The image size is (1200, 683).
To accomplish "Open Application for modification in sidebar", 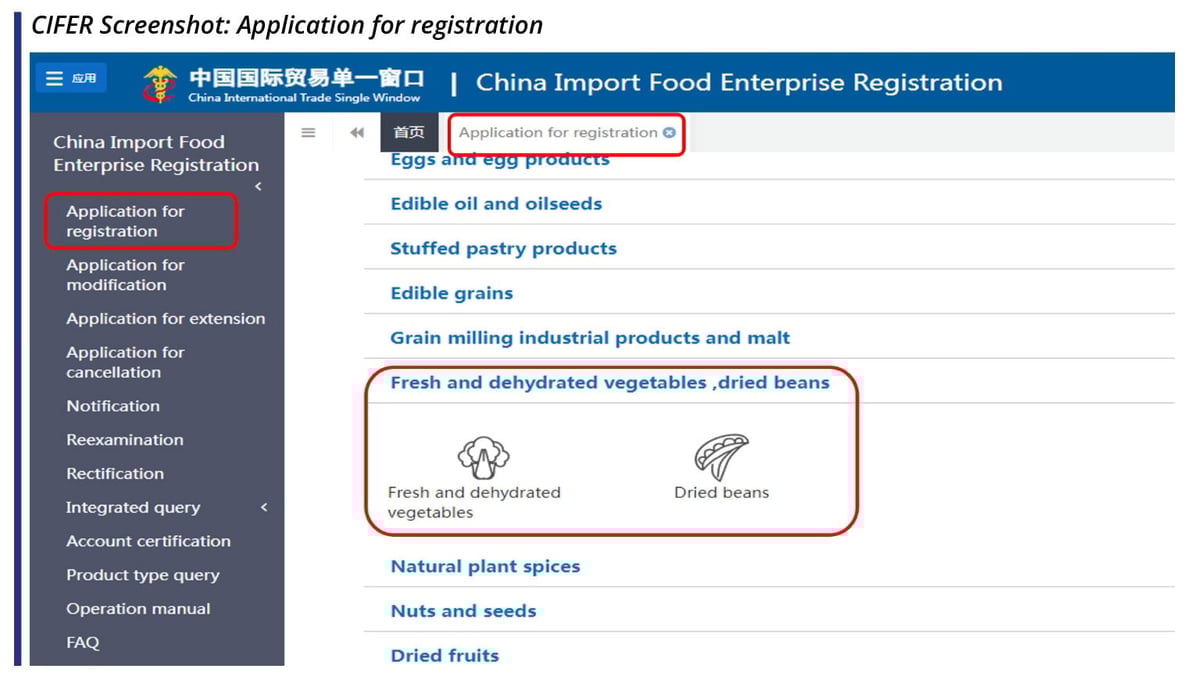I will tap(125, 275).
